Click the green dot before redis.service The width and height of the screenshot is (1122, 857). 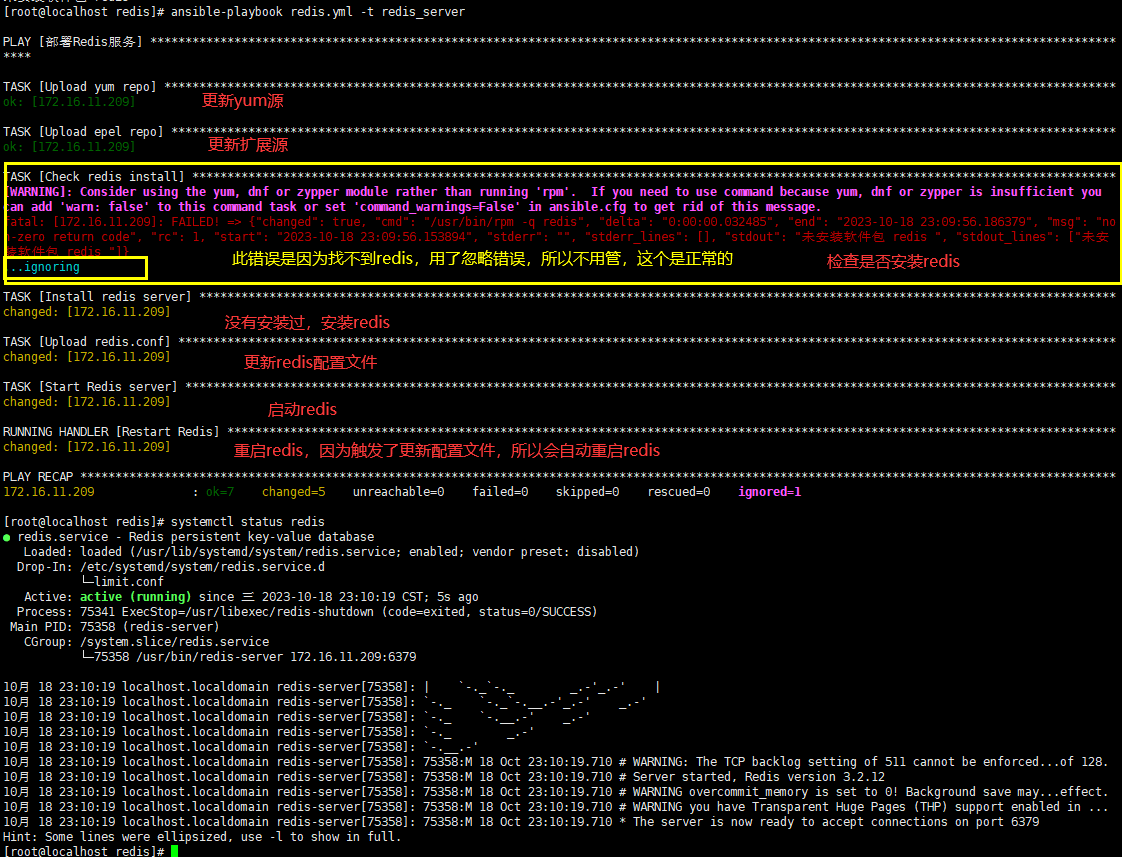click(6, 537)
